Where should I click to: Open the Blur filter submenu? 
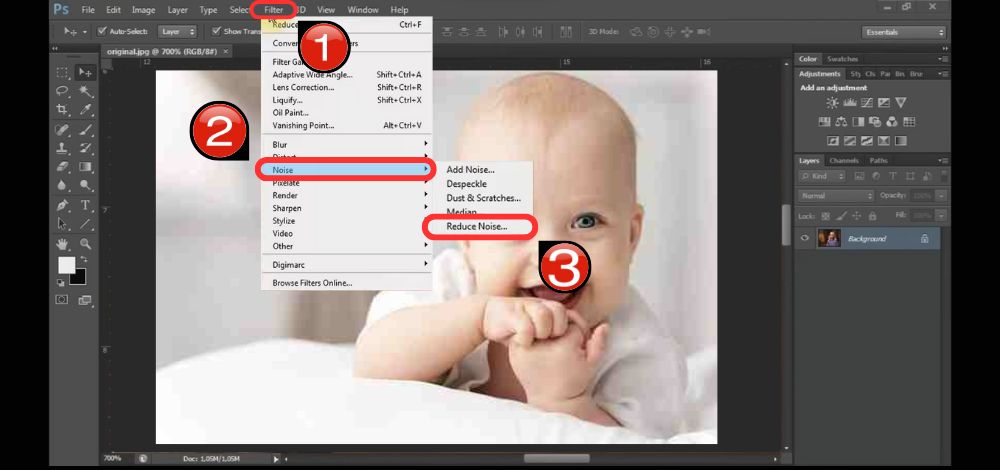(x=346, y=145)
